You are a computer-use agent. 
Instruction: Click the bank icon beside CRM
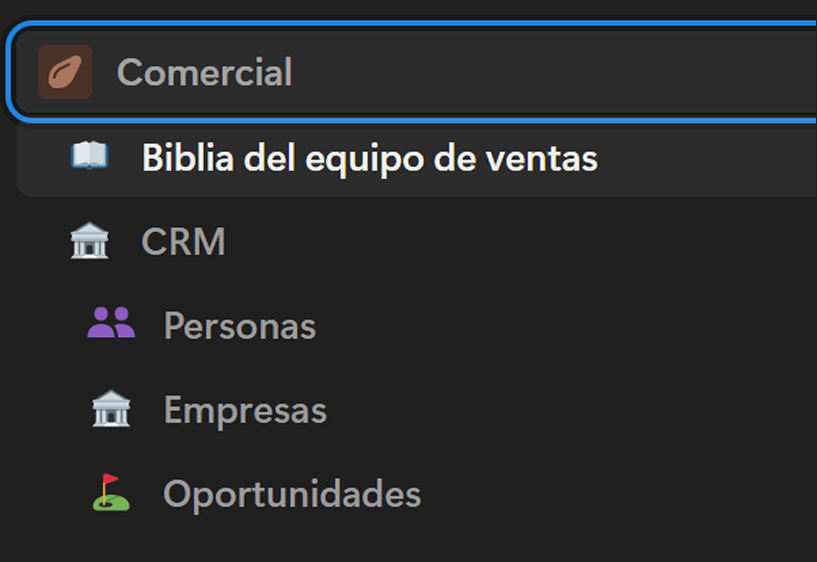pos(89,242)
